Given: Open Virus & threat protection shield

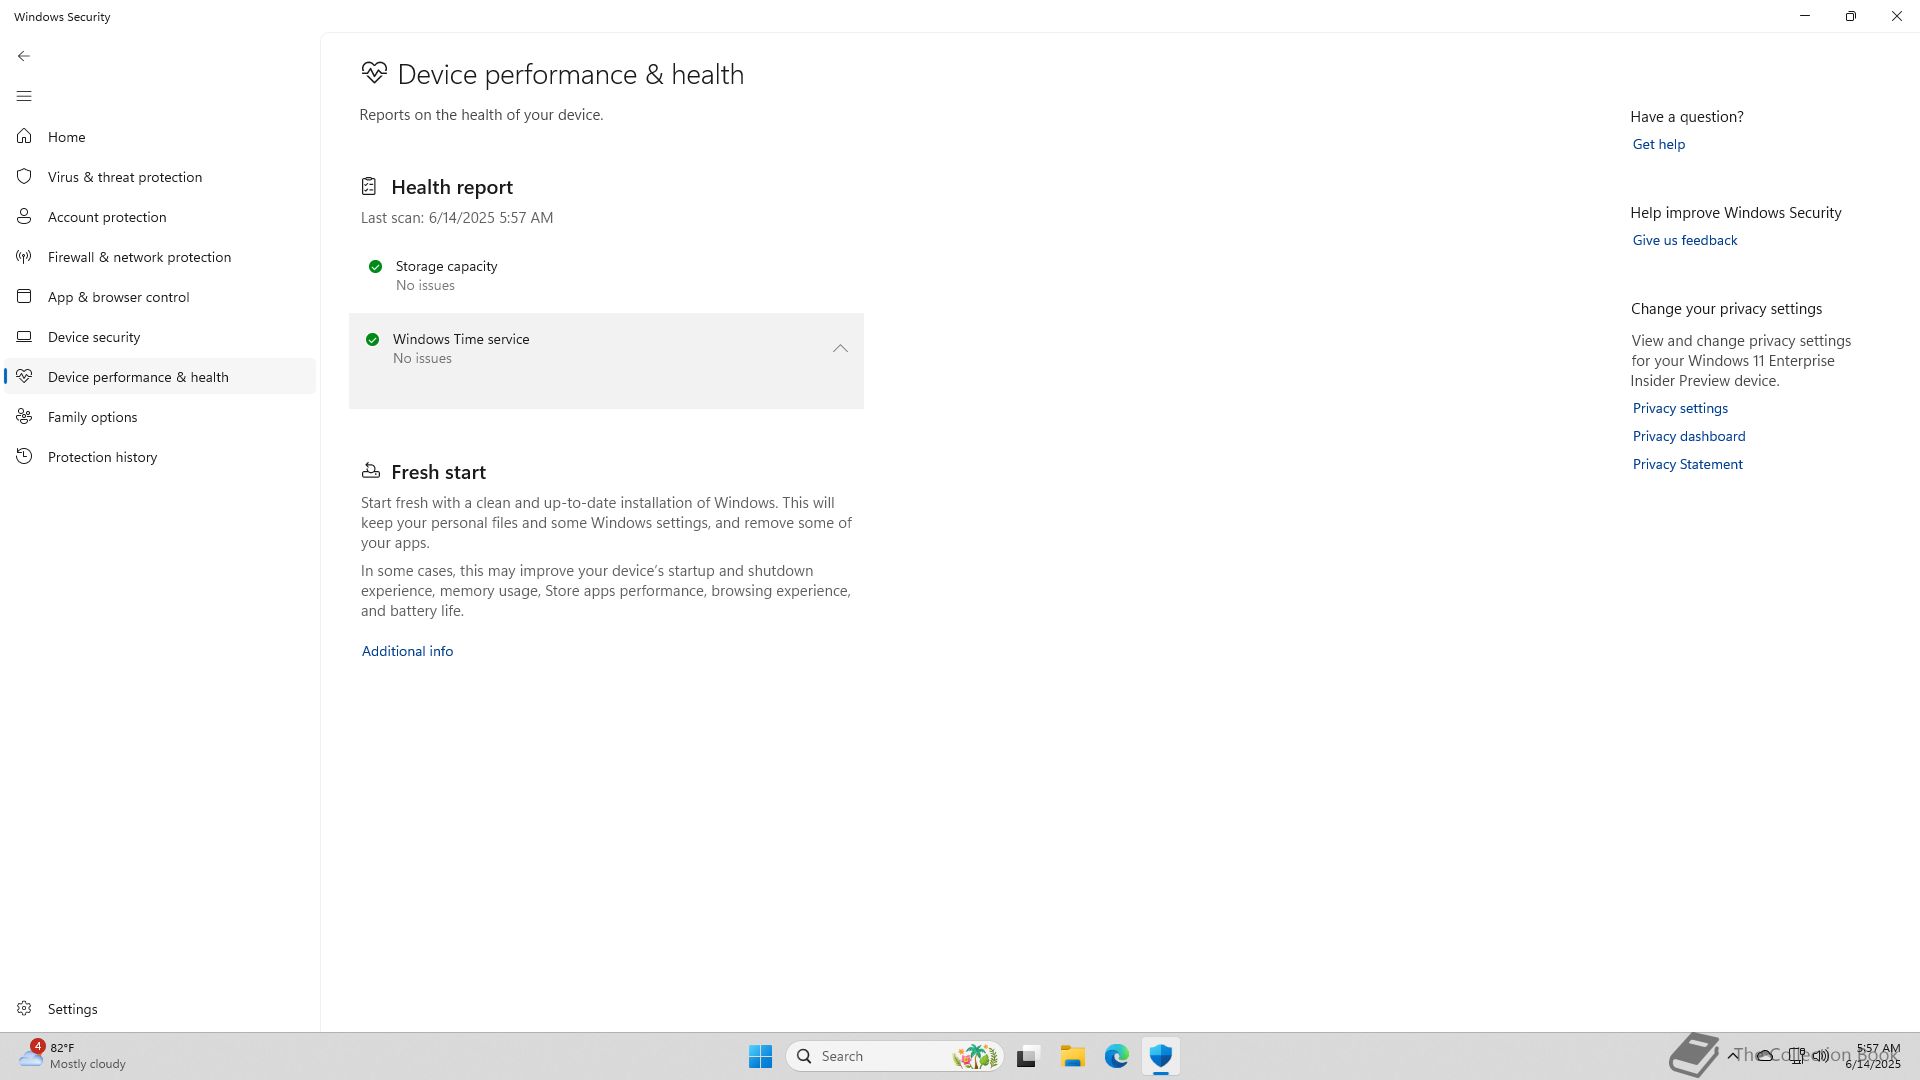Looking at the screenshot, I should pos(24,177).
